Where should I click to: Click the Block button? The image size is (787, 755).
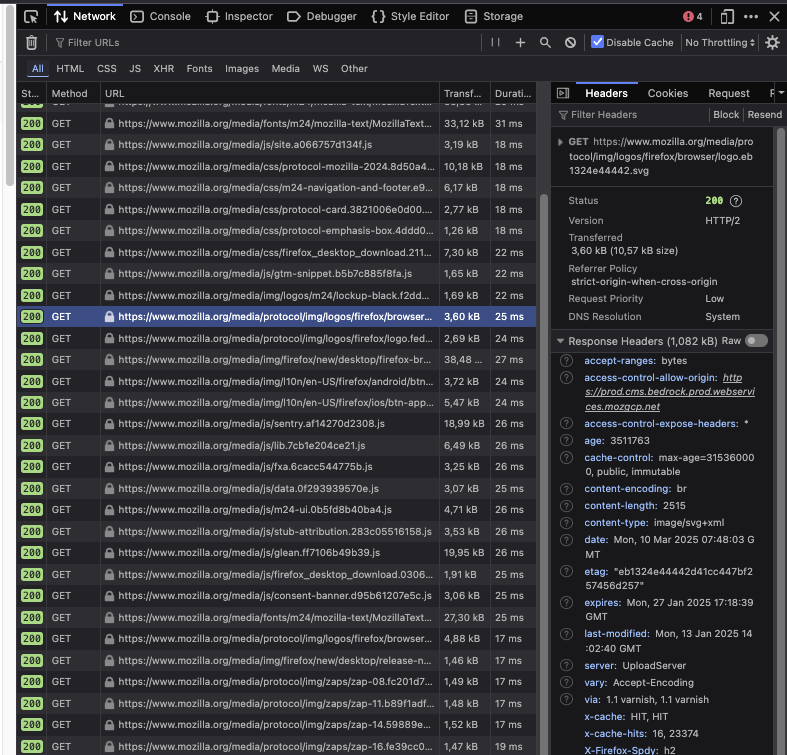(x=726, y=115)
